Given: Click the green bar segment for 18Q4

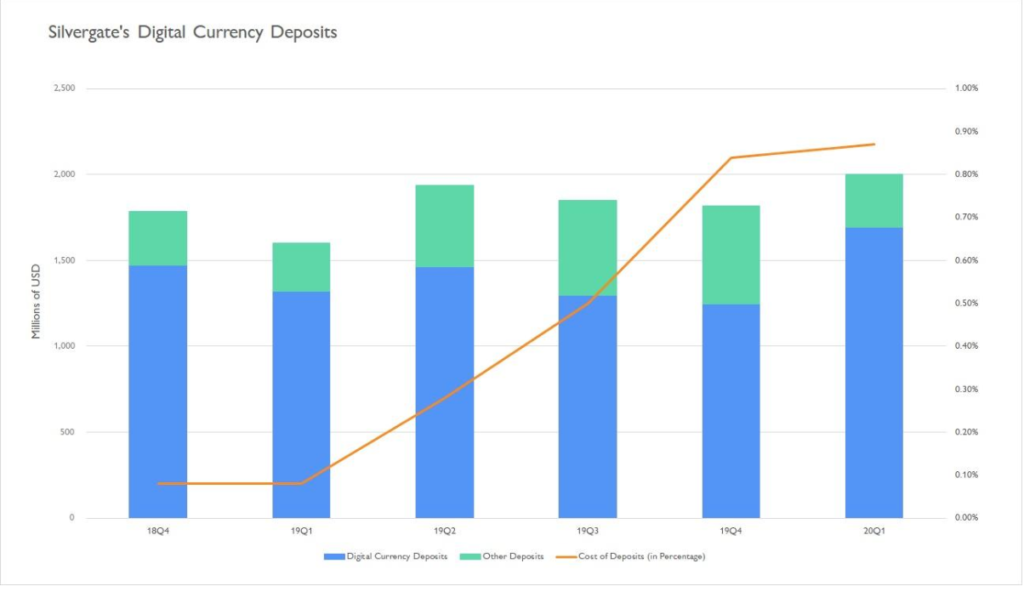Looking at the screenshot, I should click(158, 238).
